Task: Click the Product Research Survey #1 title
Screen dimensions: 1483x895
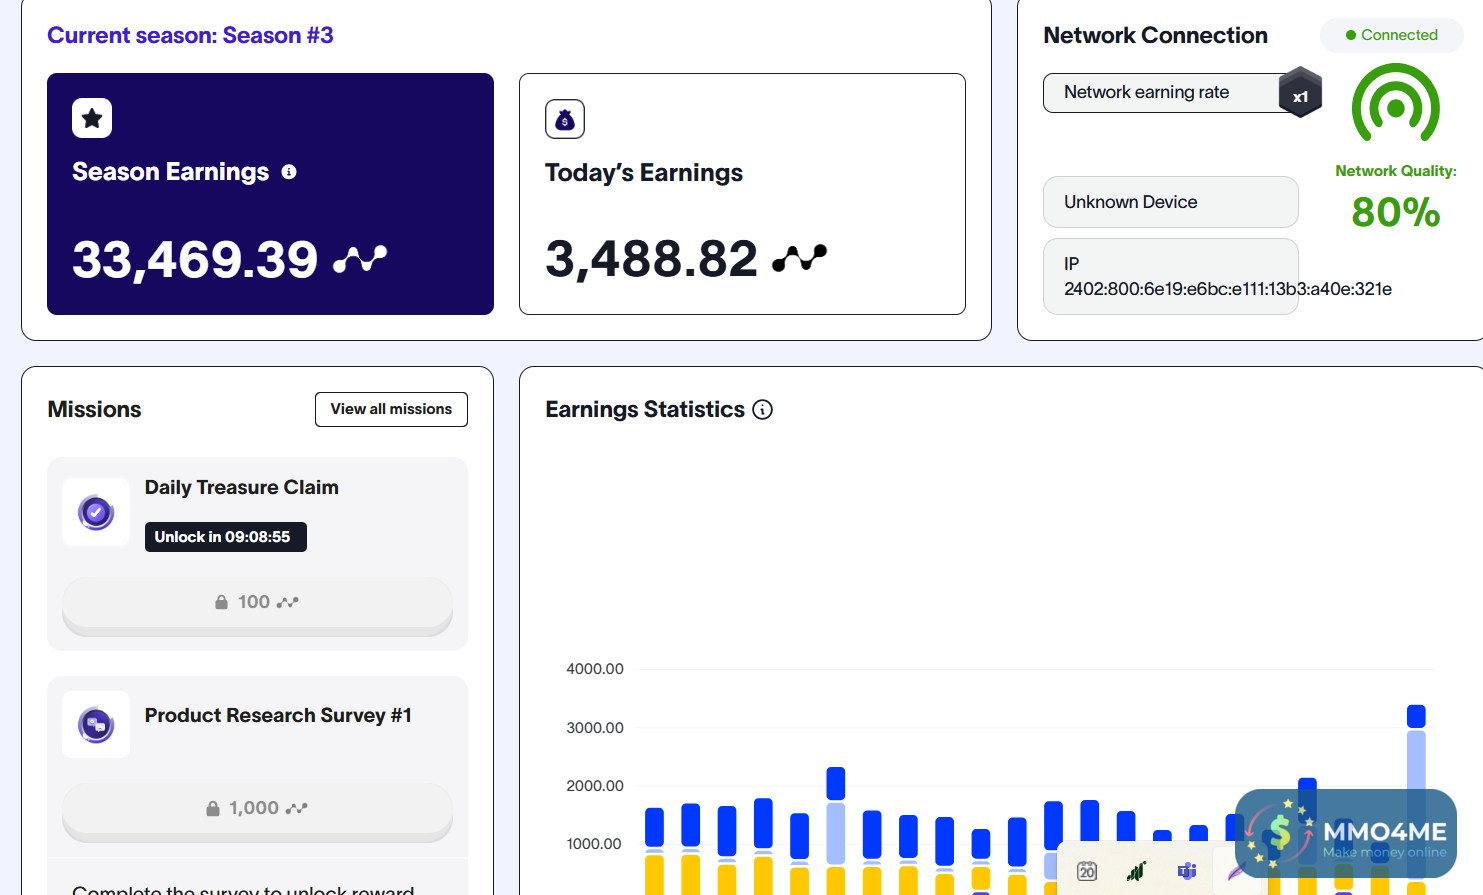Action: pyautogui.click(x=278, y=716)
